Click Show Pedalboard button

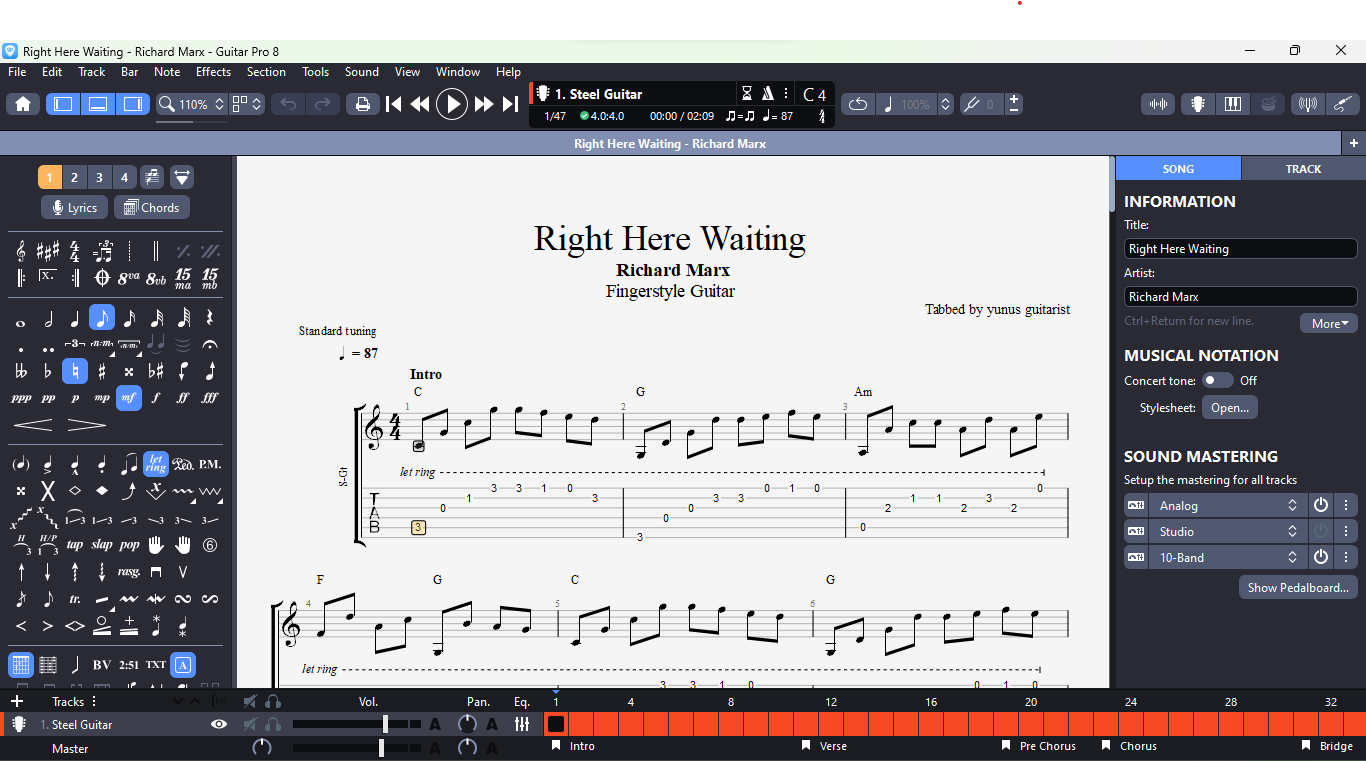[1299, 587]
